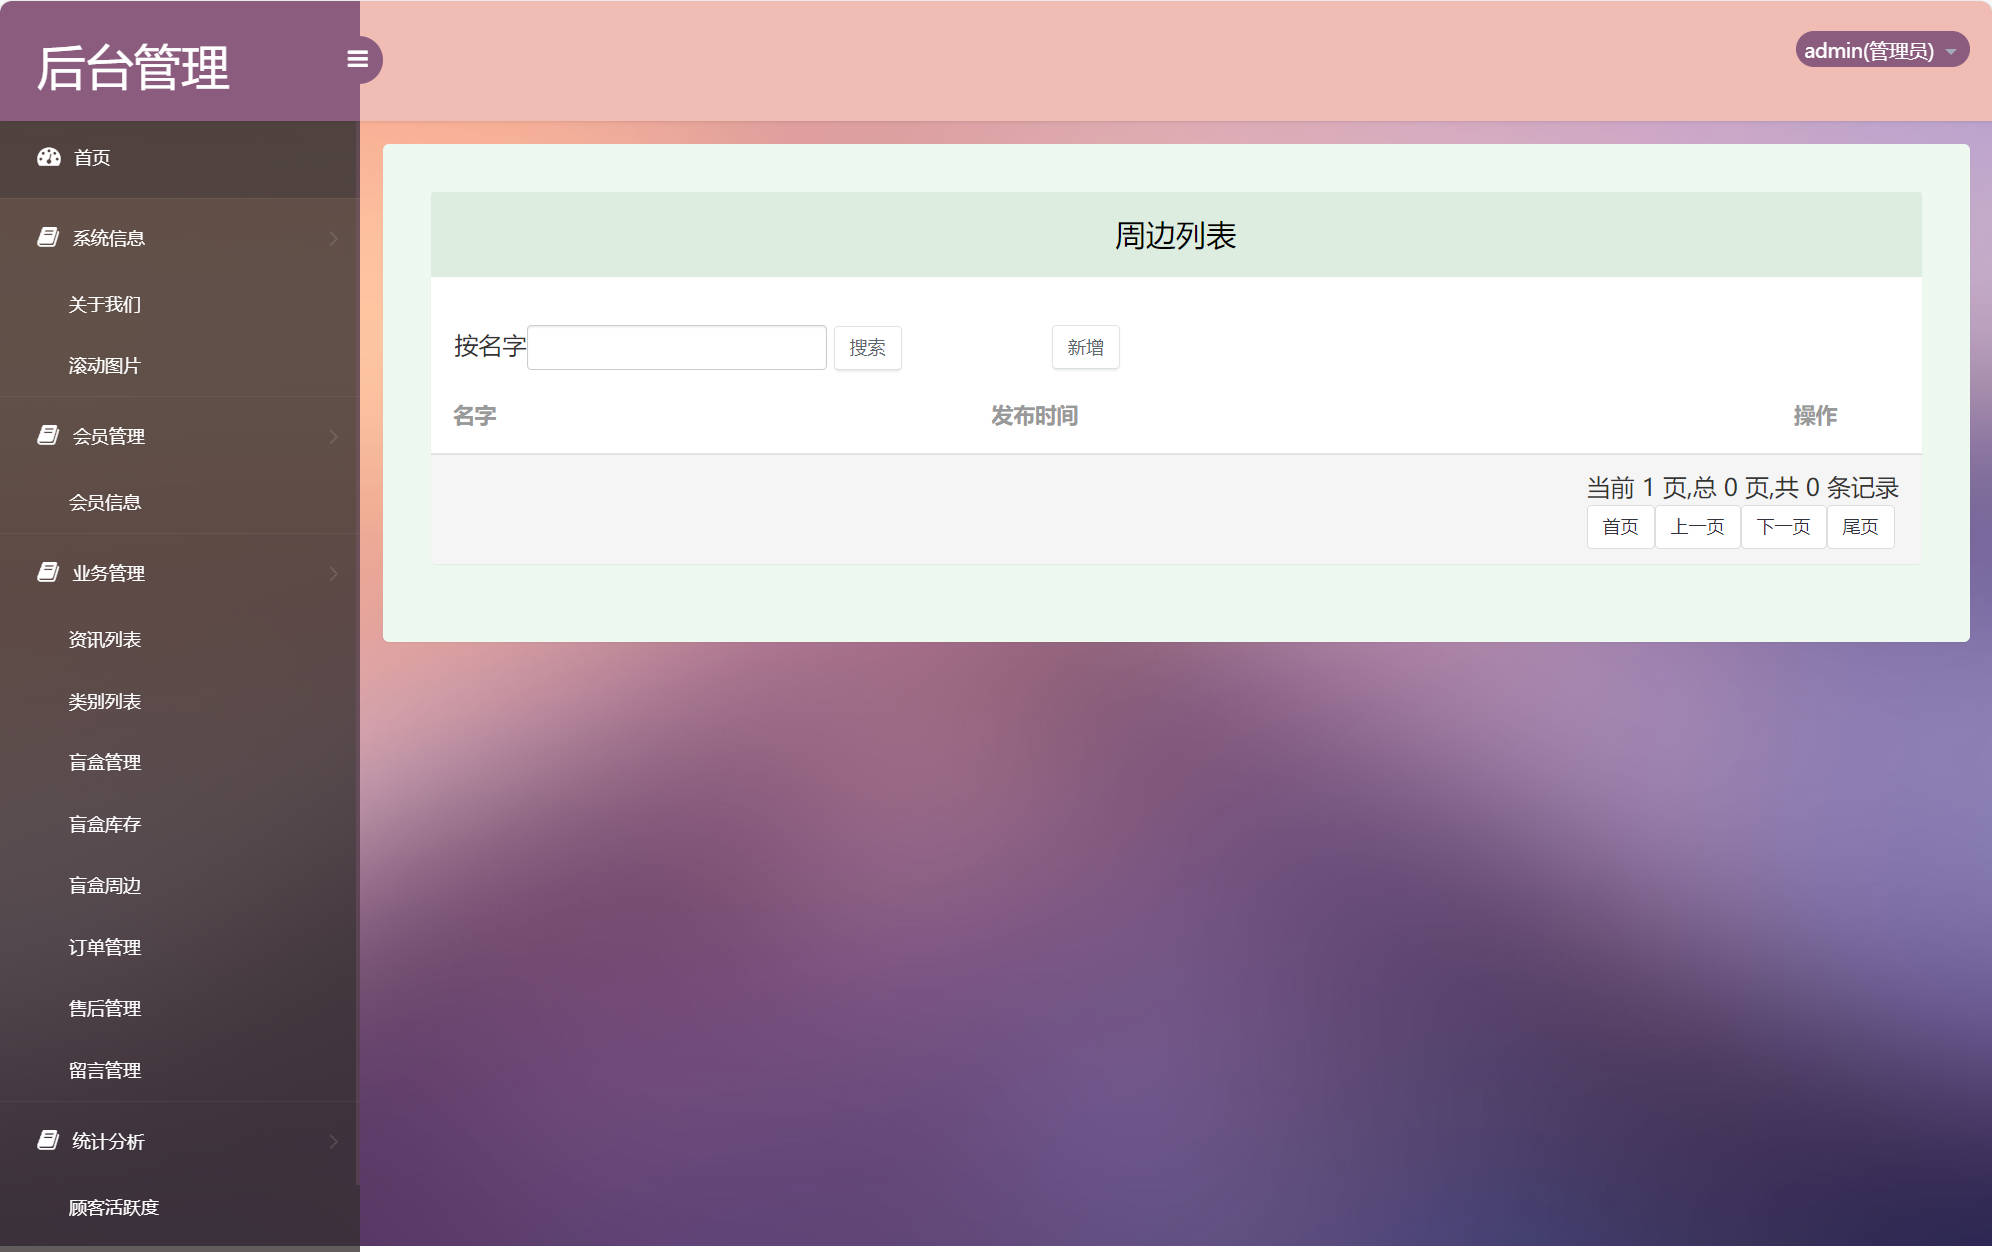1992x1252 pixels.
Task: Click the 搜索 search button
Action: [867, 347]
